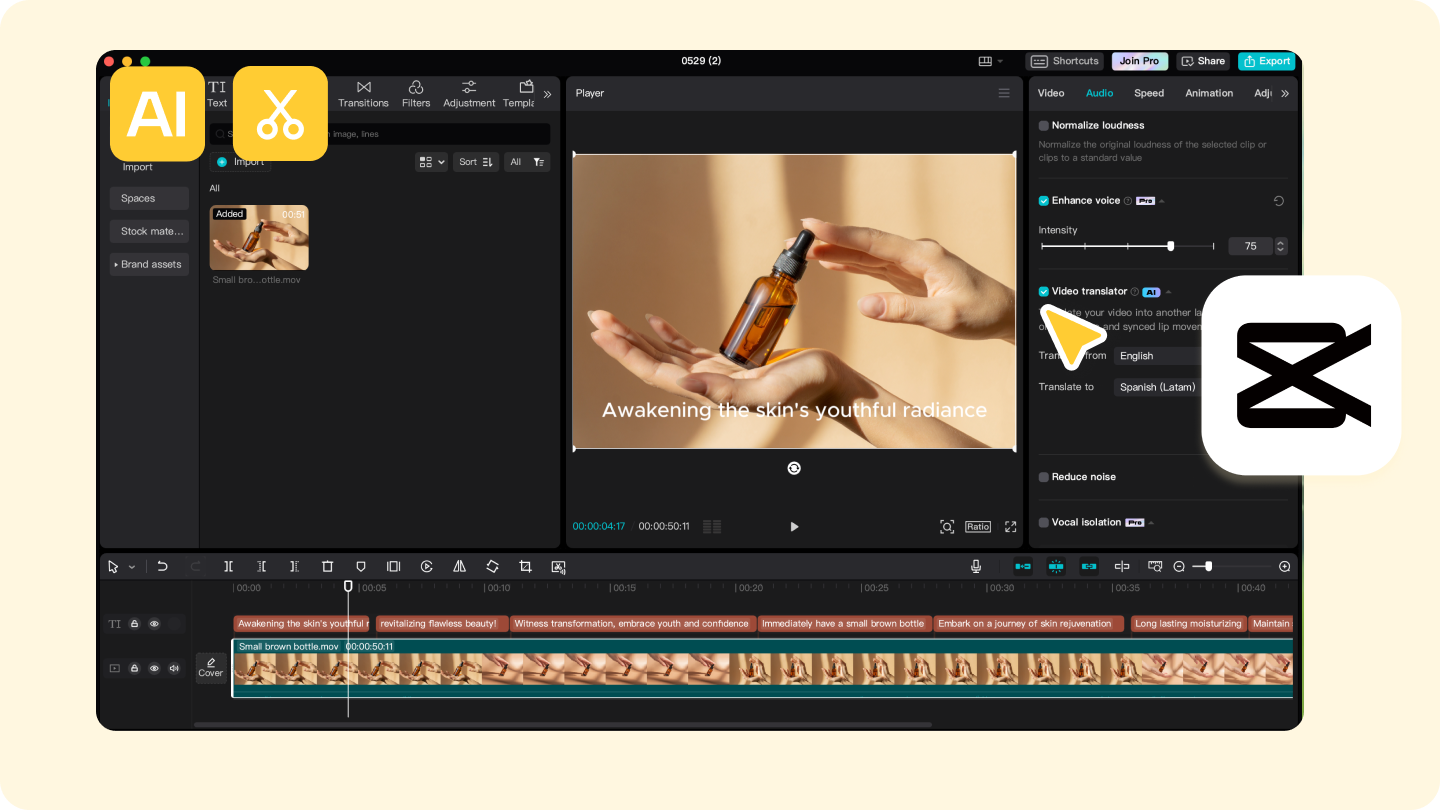Open the Video inspector tab
Screen dimensions: 1440x810
[1051, 93]
